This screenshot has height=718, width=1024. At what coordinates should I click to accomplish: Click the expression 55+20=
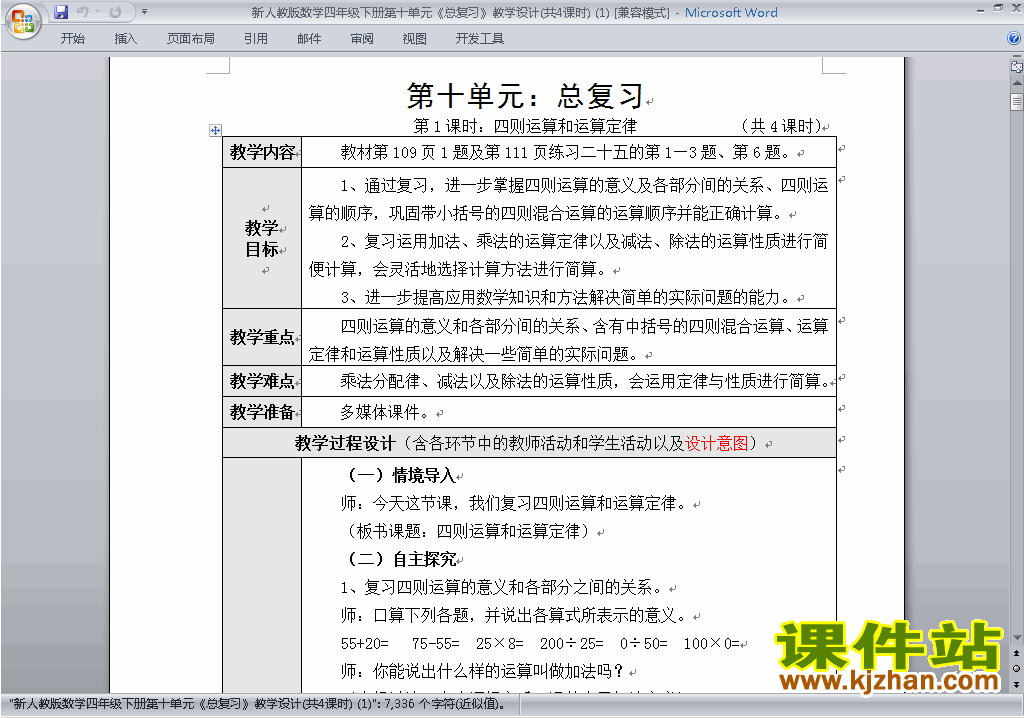pos(364,644)
